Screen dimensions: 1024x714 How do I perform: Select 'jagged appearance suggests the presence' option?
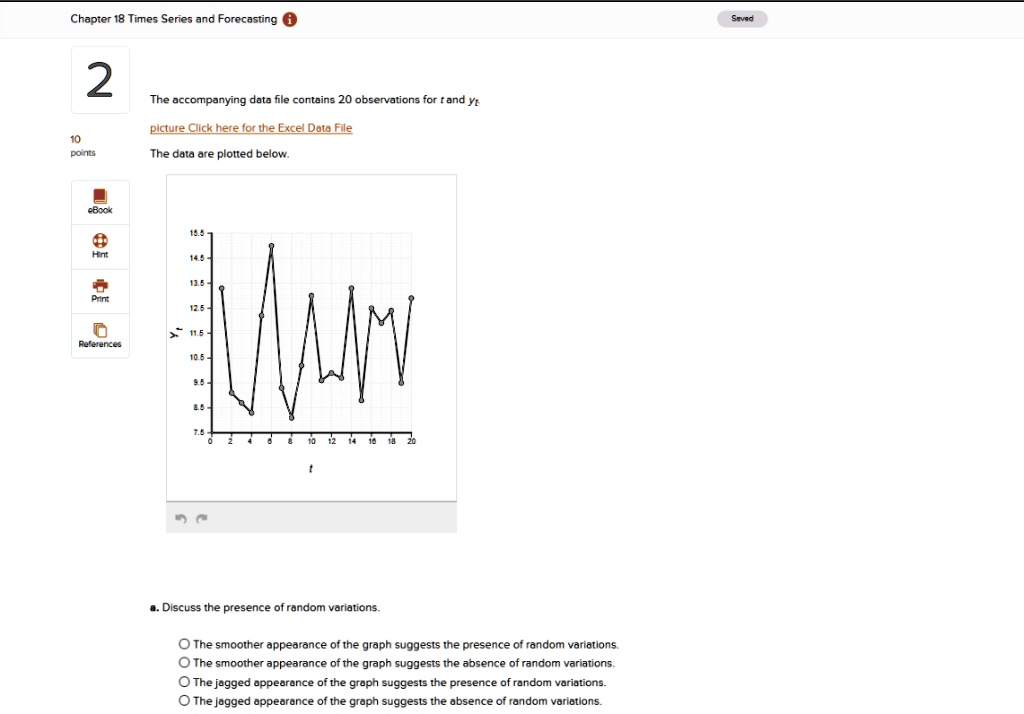[184, 682]
